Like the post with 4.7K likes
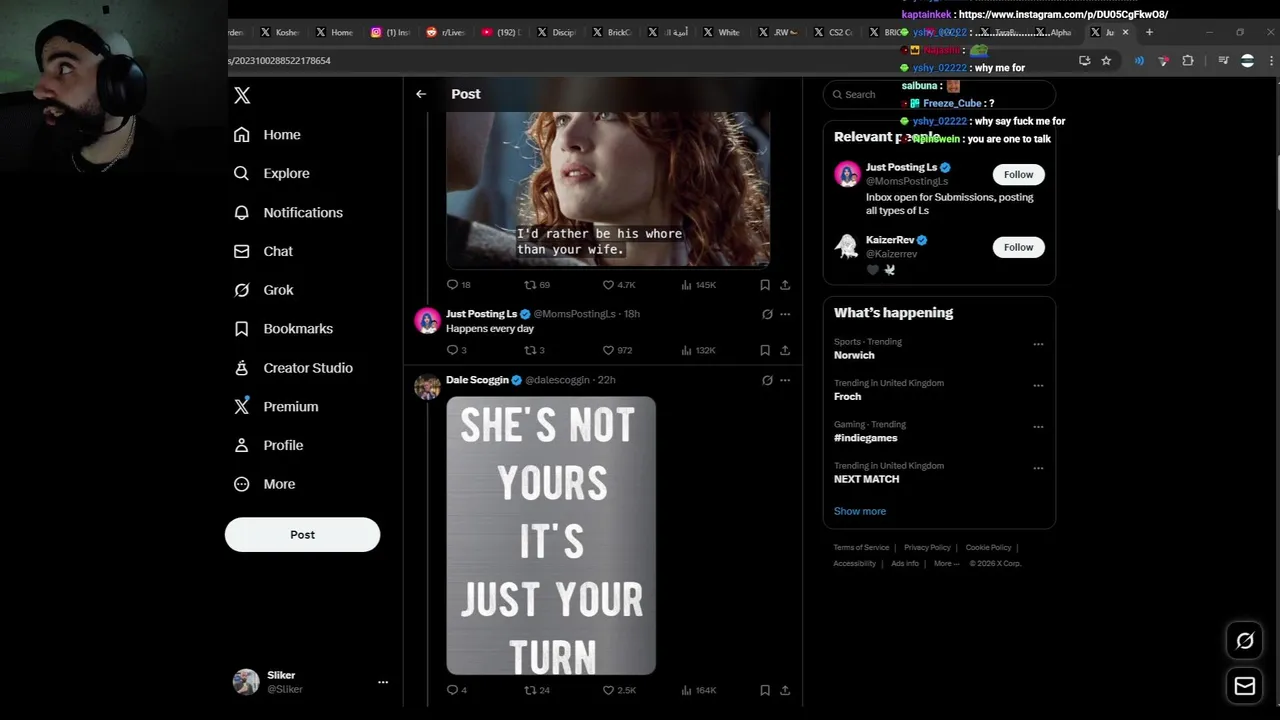The image size is (1280, 720). (619, 285)
